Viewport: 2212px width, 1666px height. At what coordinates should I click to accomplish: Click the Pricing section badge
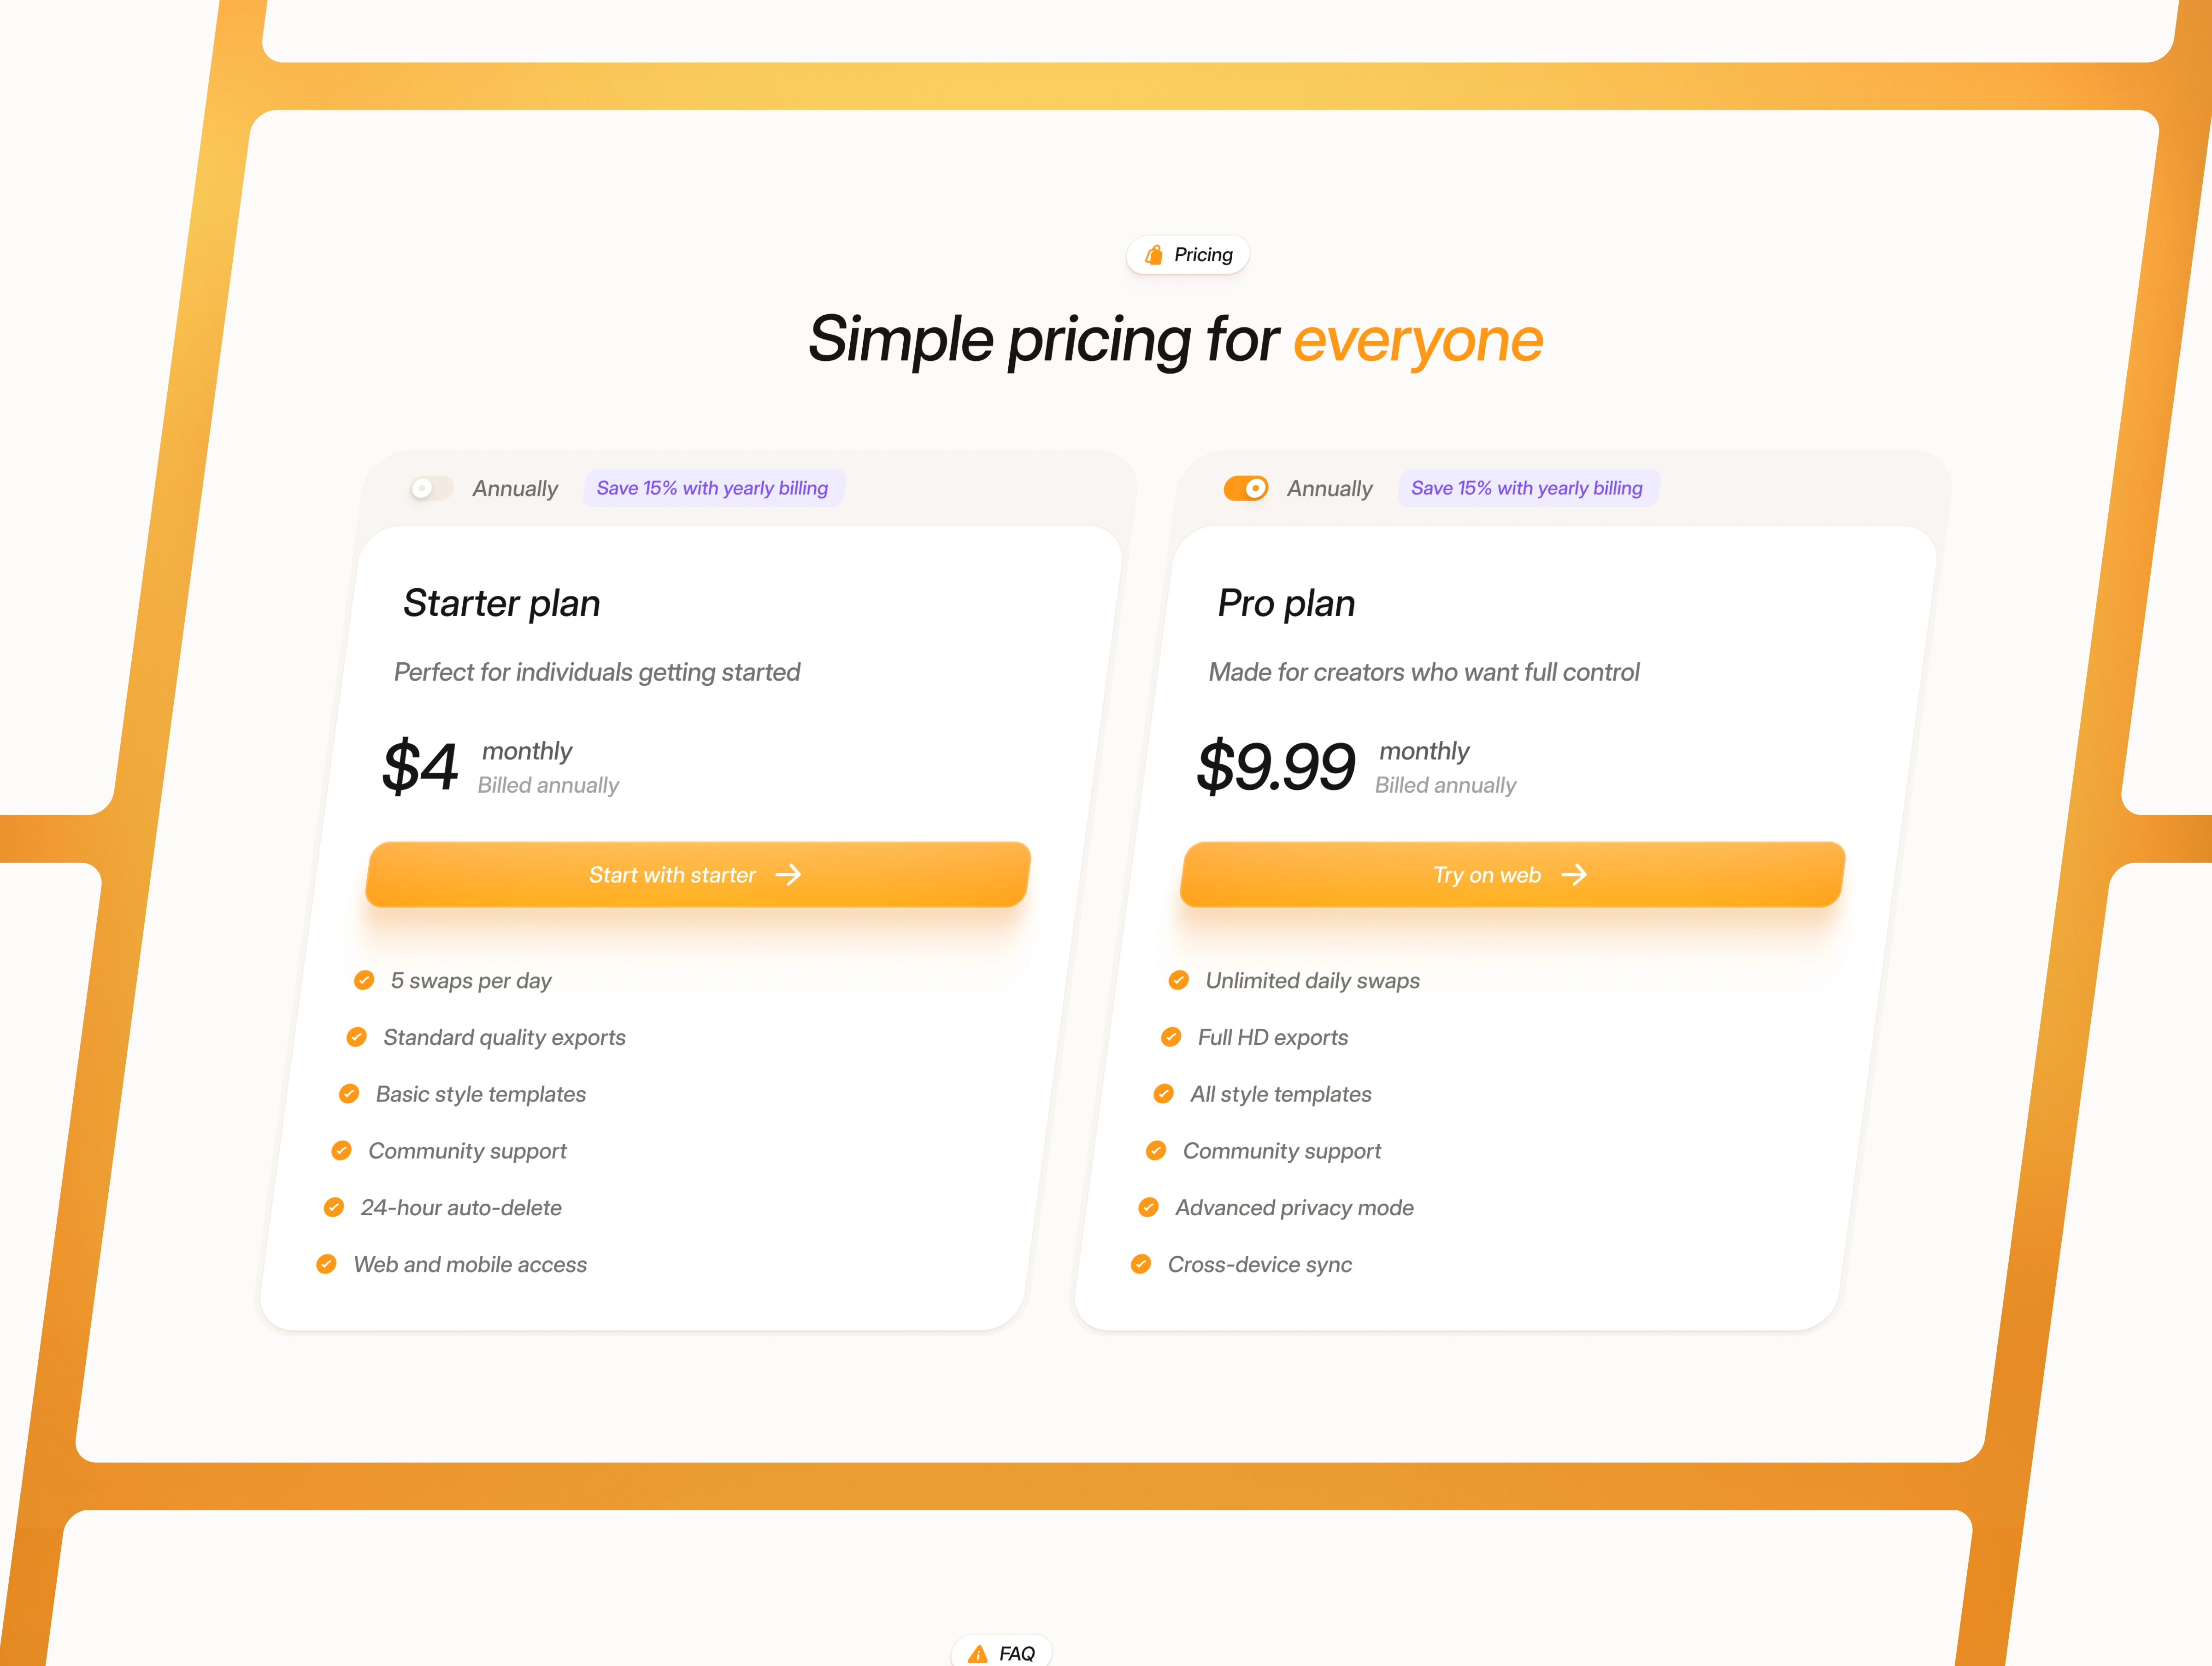click(1188, 255)
